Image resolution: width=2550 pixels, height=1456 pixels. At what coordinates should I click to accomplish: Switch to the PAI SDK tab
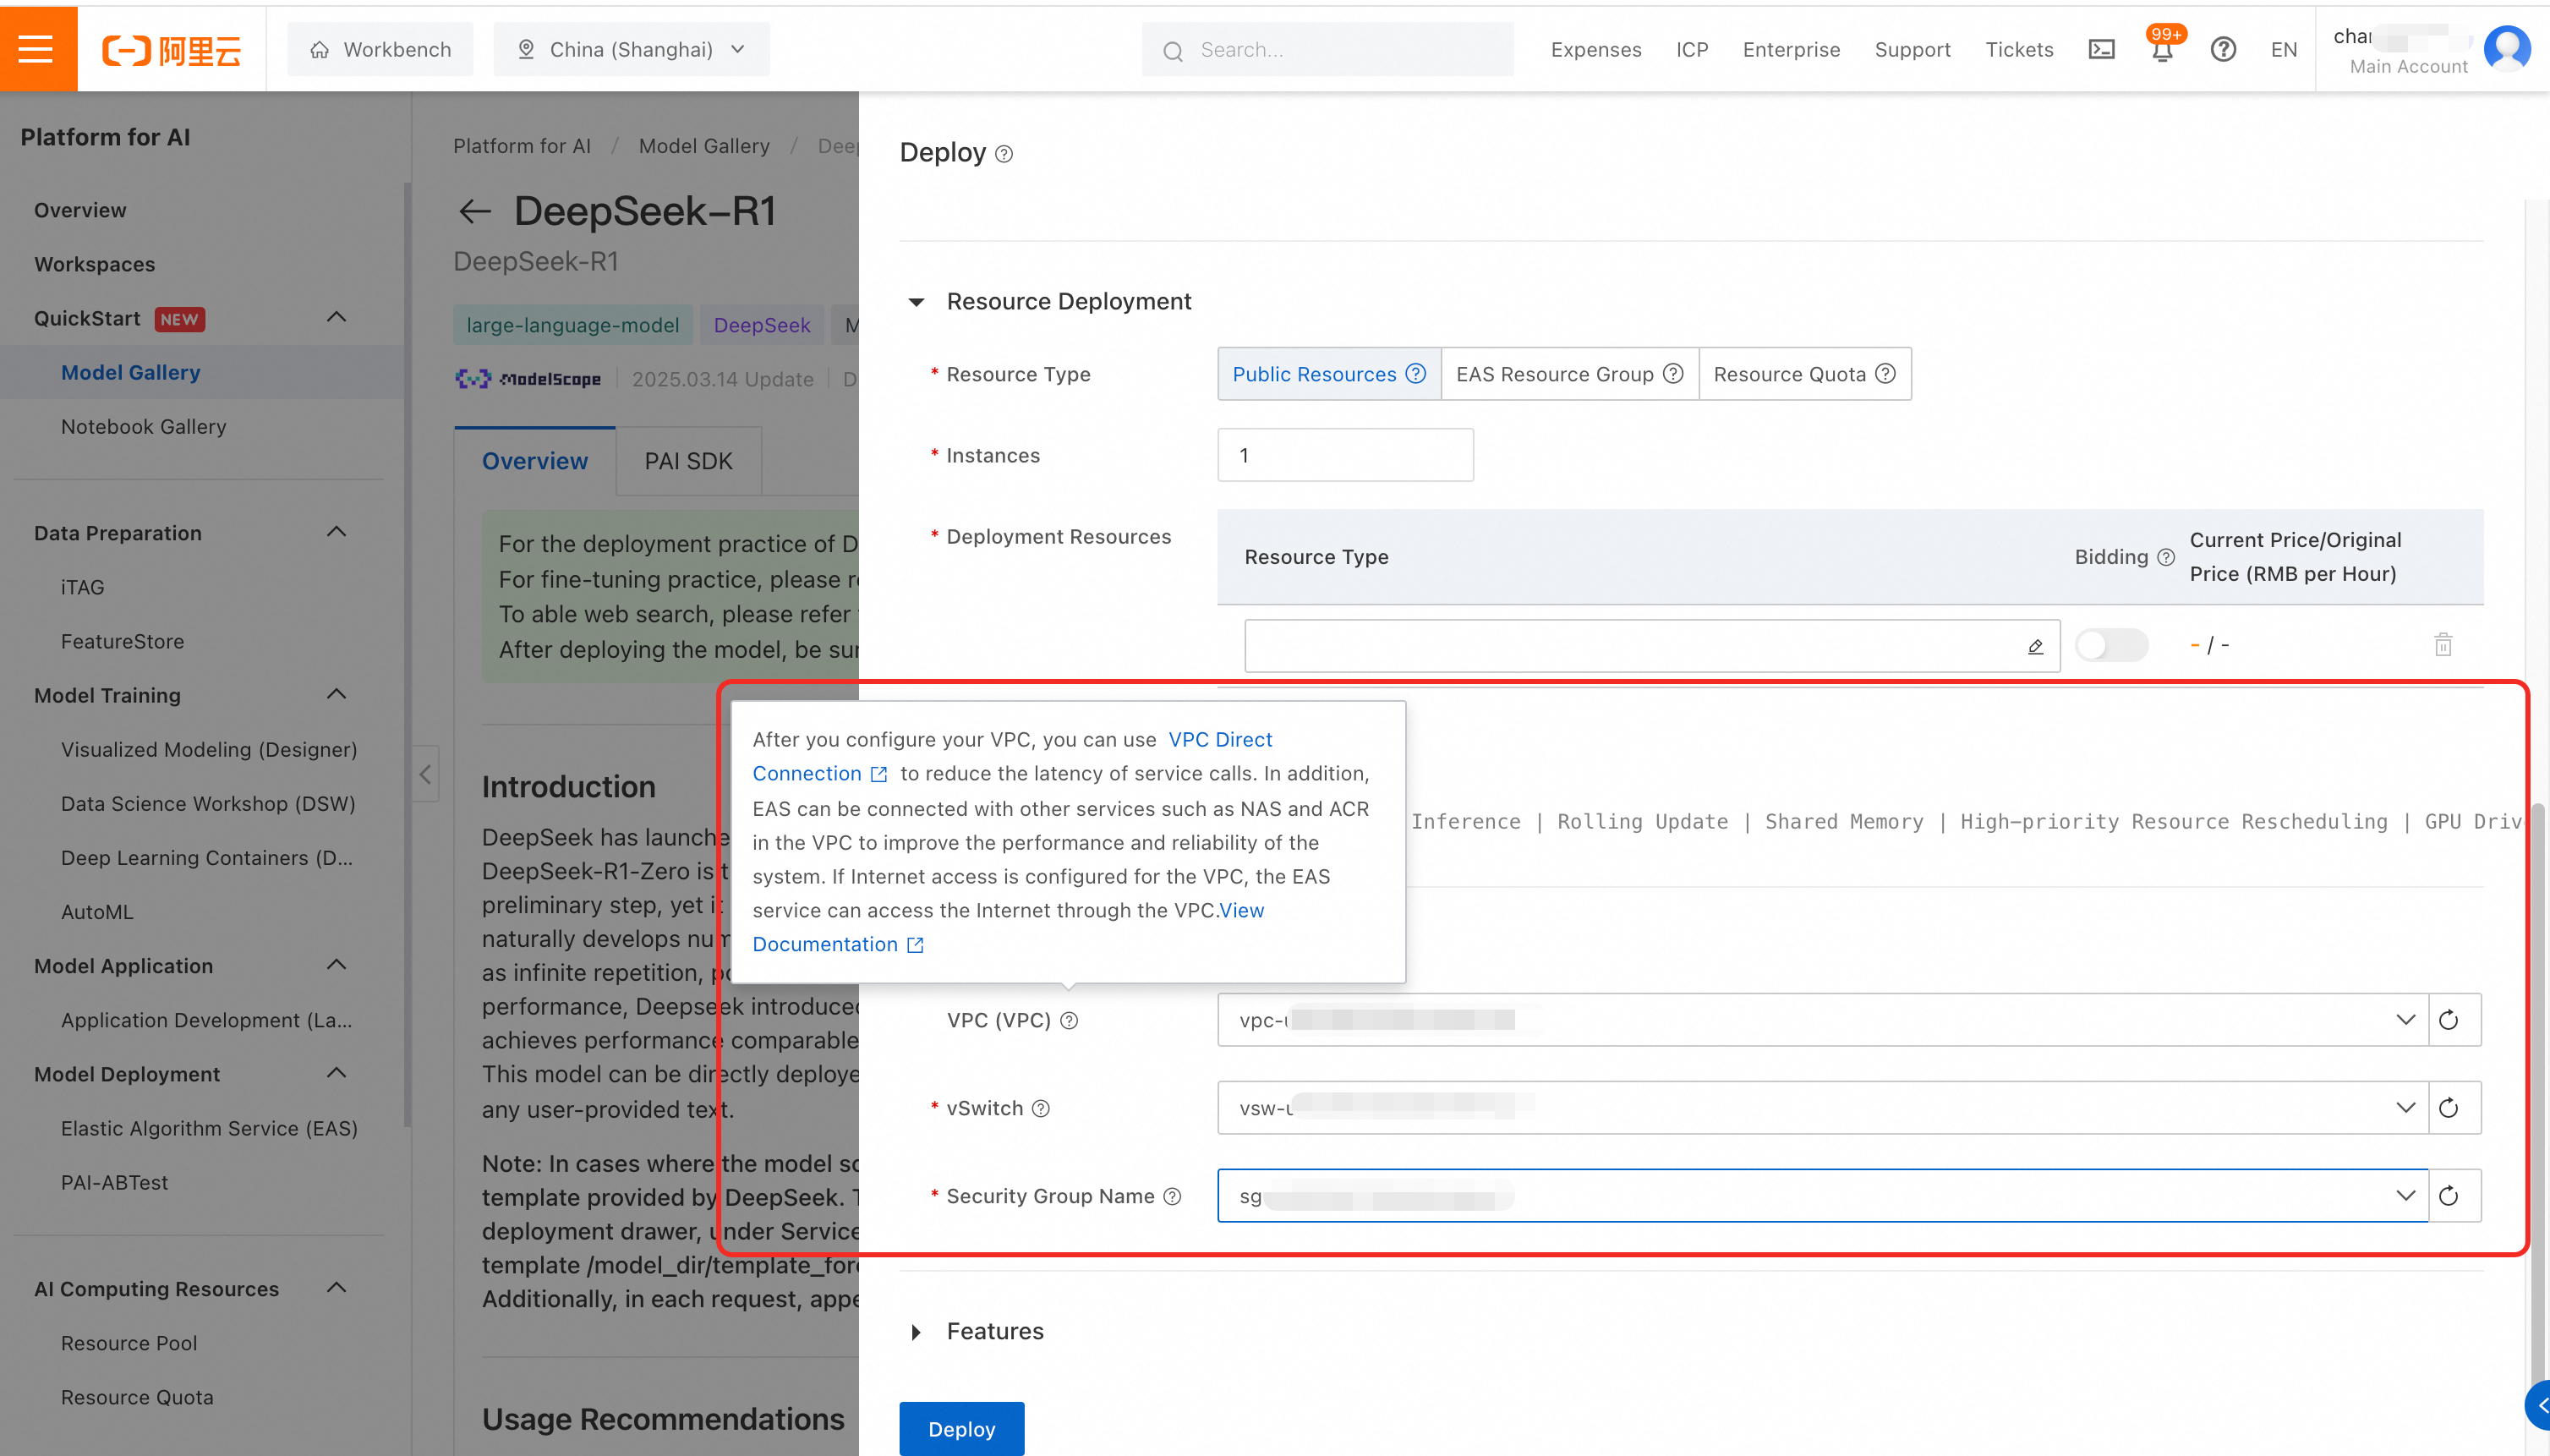click(688, 461)
